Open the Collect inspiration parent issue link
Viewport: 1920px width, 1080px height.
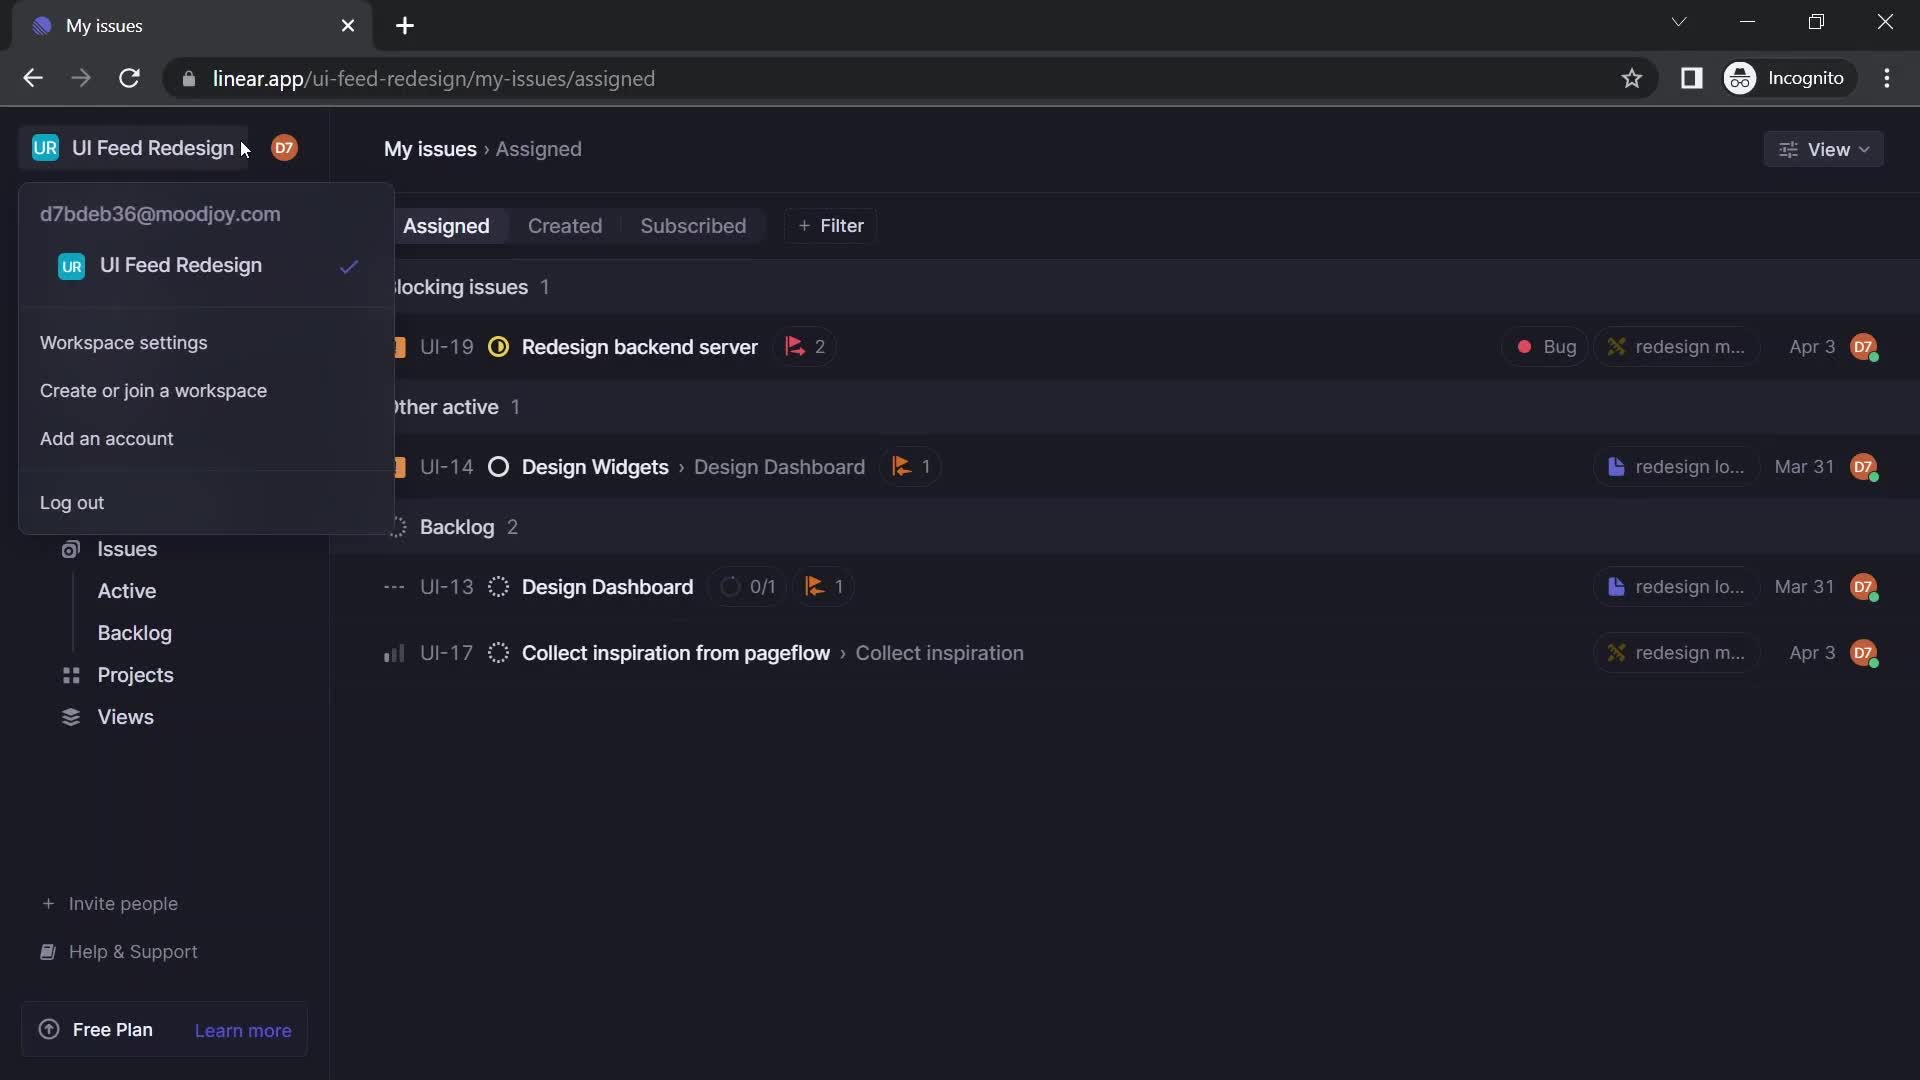coord(939,653)
